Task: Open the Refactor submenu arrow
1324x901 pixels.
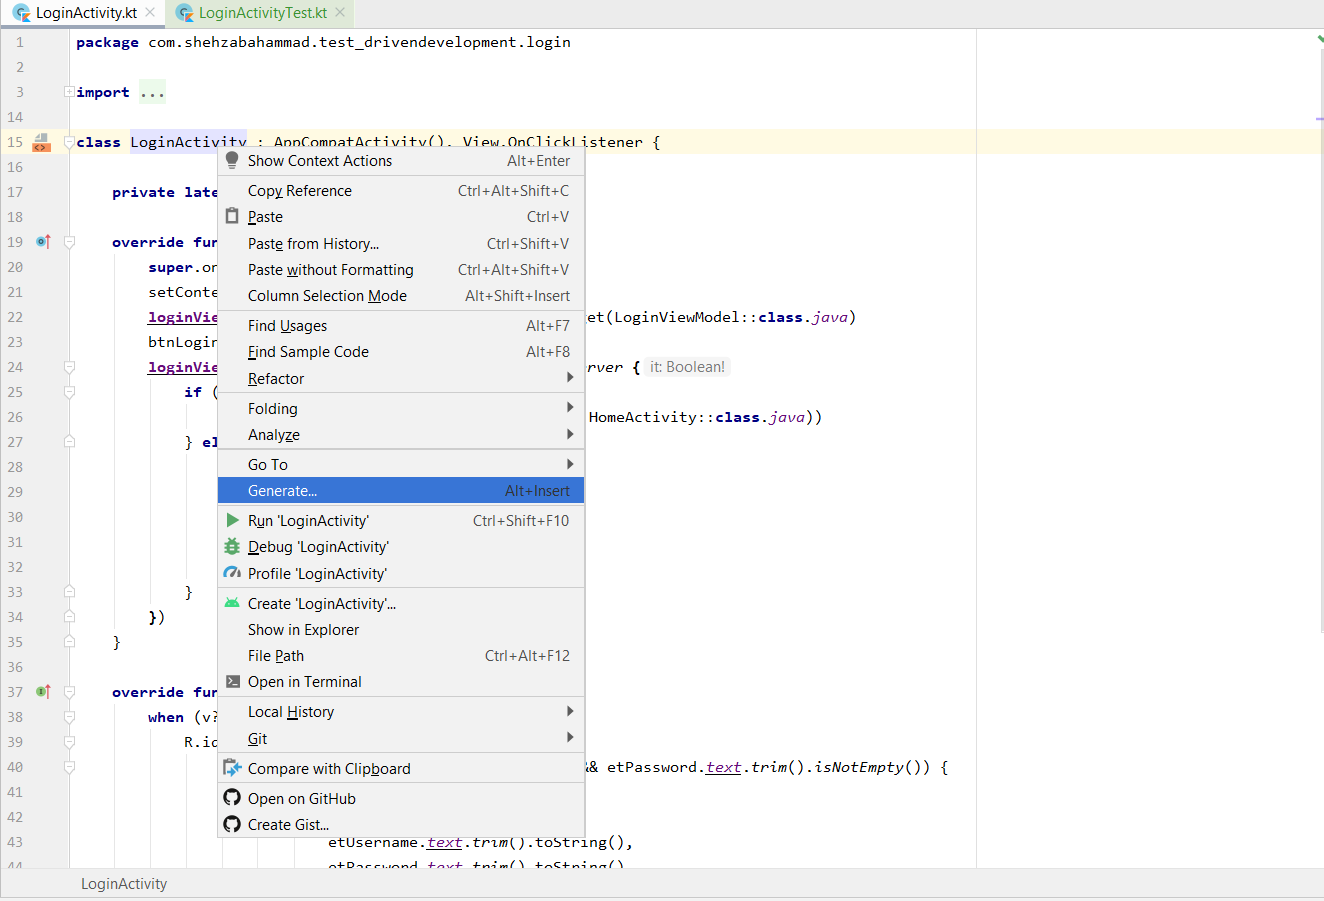Action: 571,378
